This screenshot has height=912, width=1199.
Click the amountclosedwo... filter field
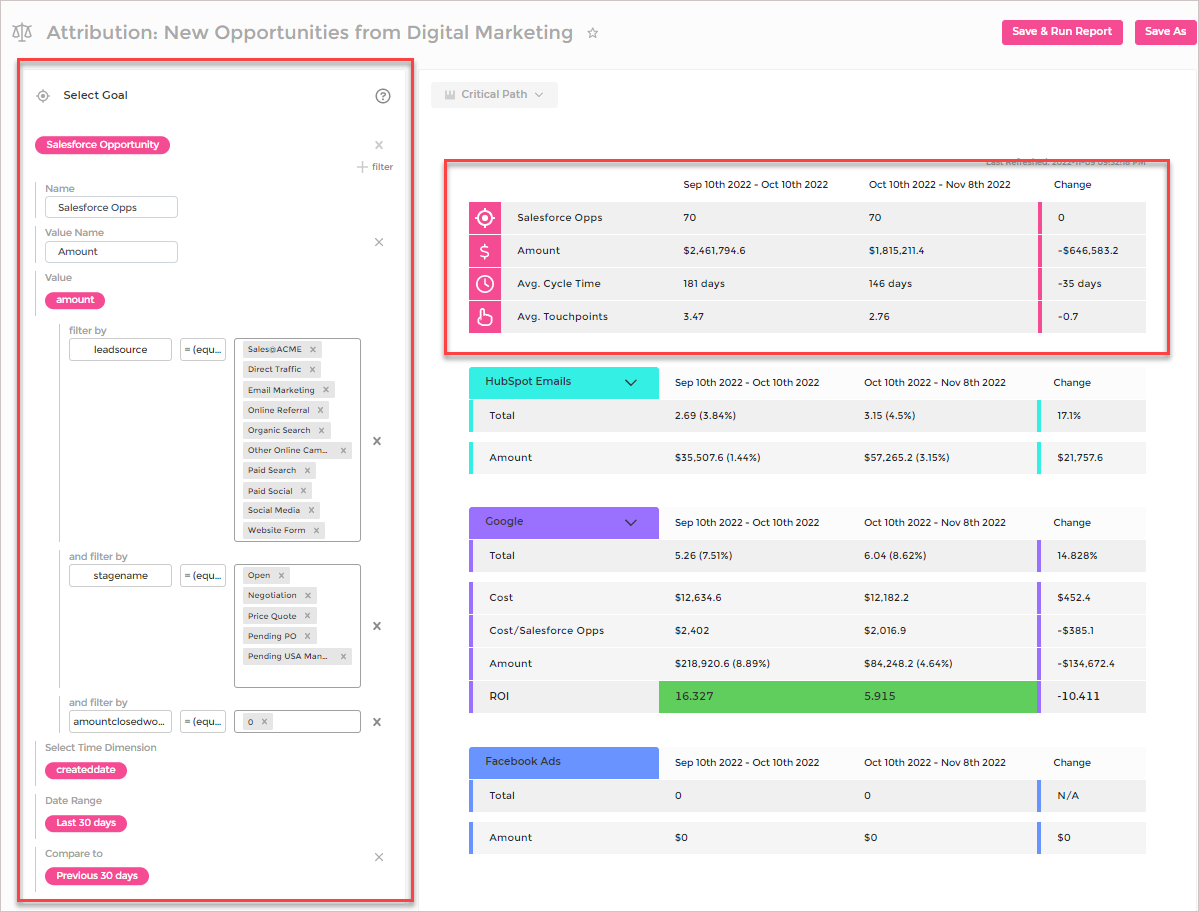[x=120, y=722]
